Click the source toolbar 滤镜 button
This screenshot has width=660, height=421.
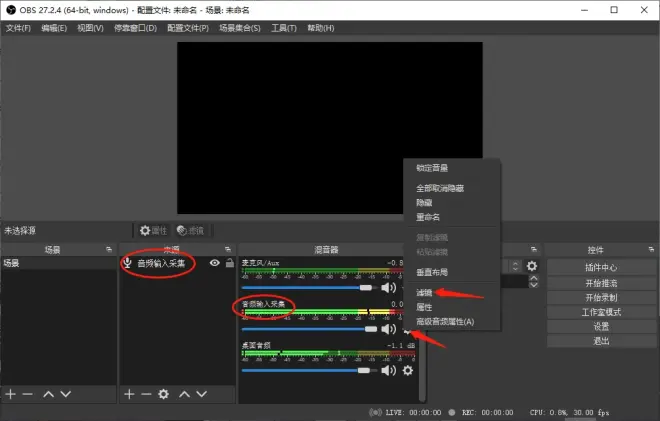tap(191, 230)
